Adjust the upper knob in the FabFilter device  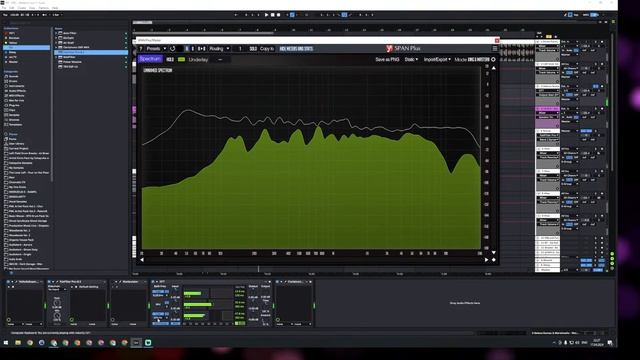57,303
